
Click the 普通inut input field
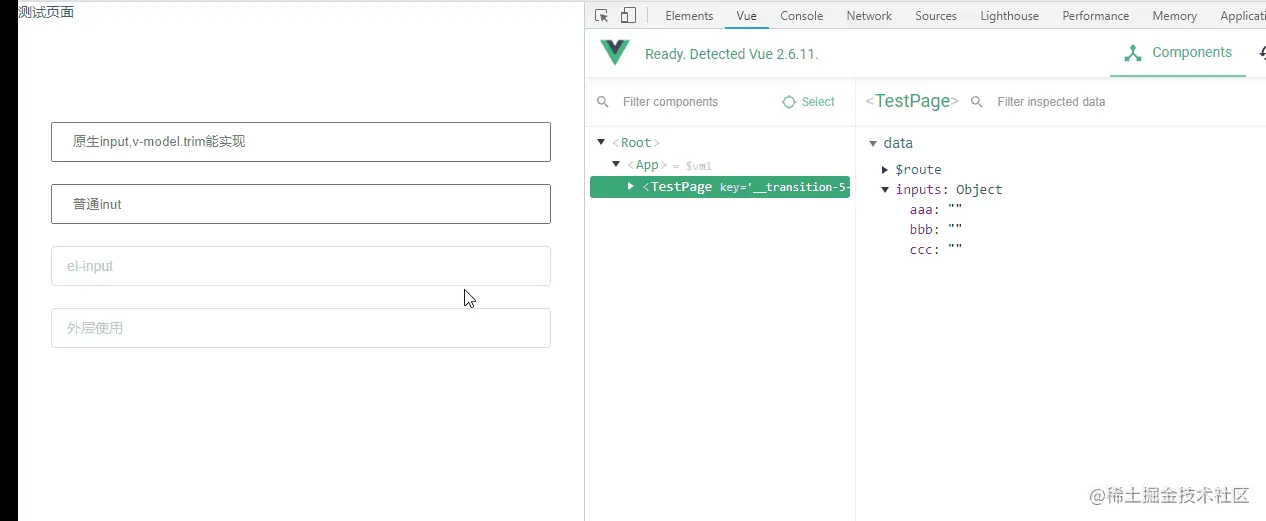tap(301, 204)
